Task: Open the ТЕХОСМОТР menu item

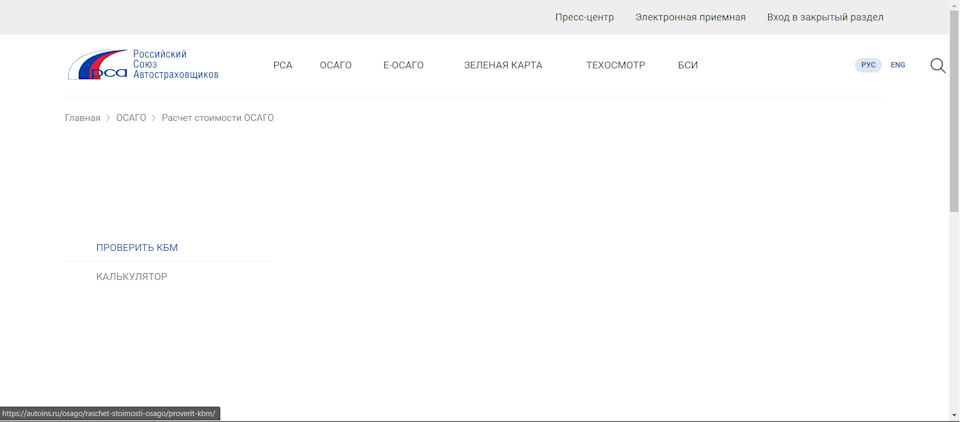Action: click(615, 66)
